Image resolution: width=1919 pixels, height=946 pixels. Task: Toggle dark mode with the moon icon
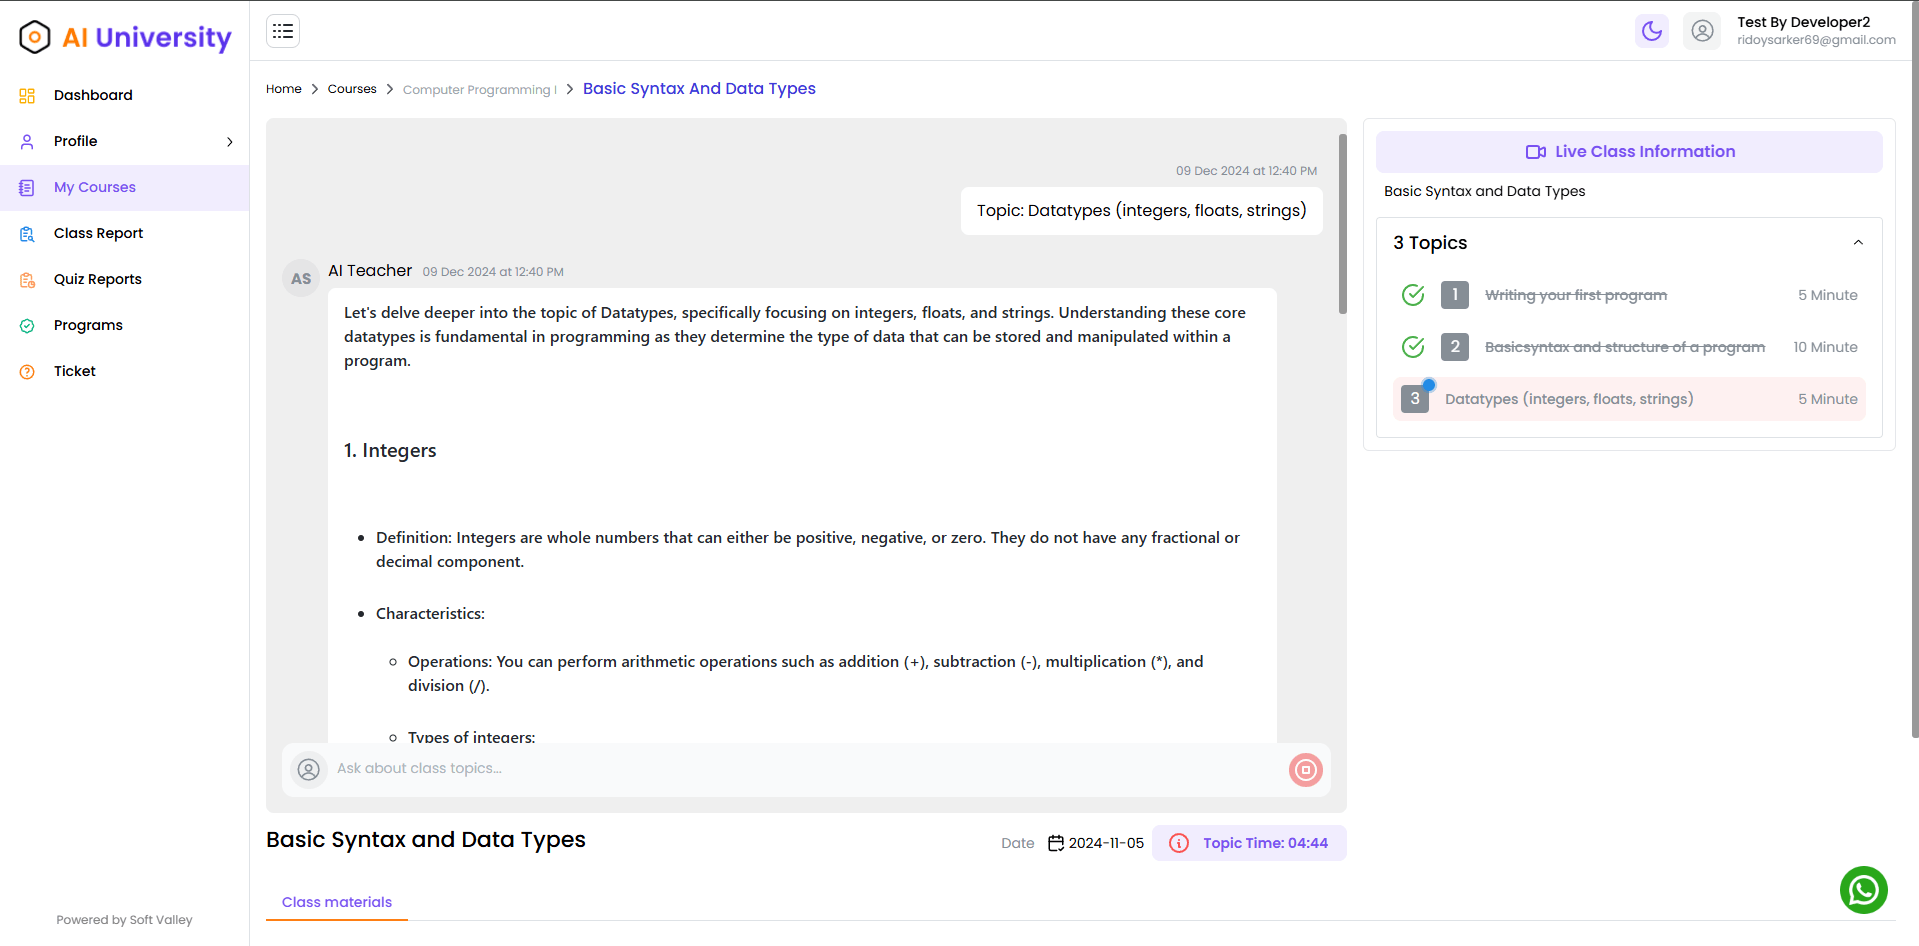point(1652,31)
